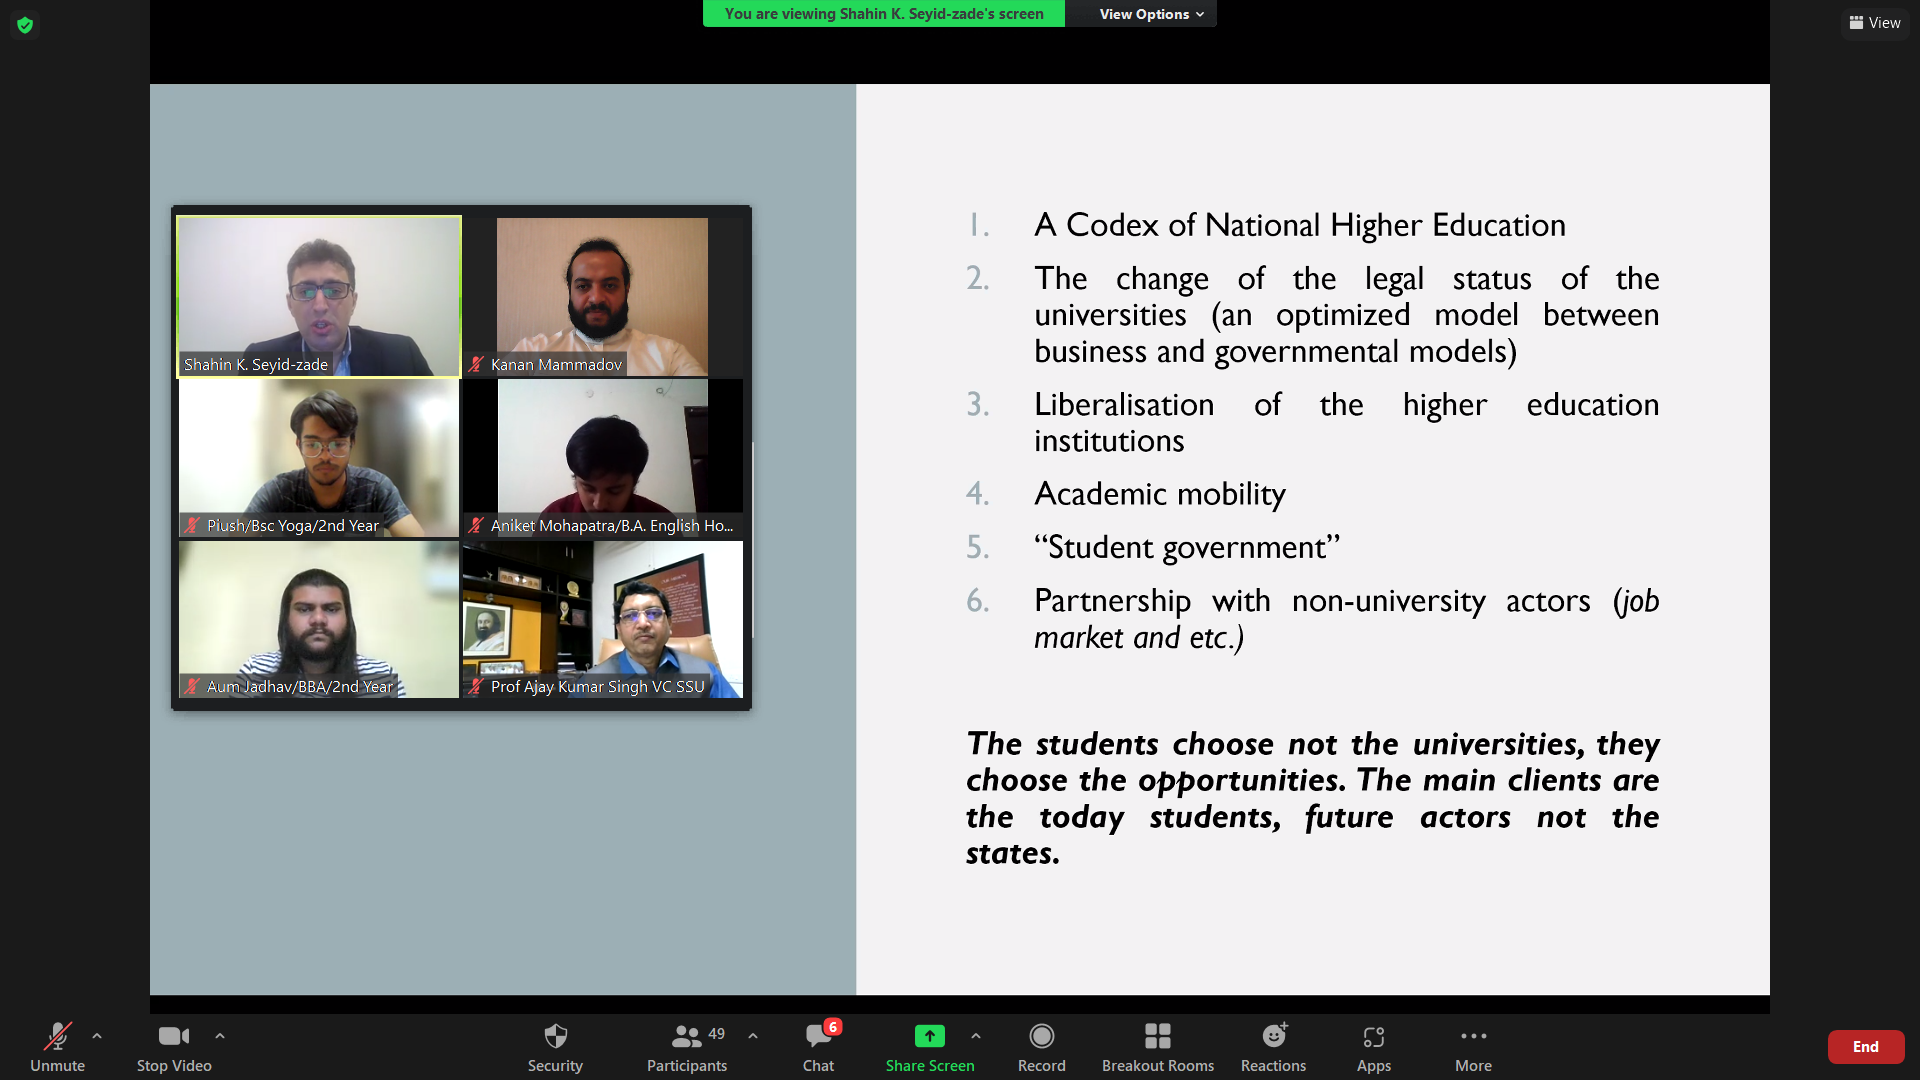This screenshot has width=1920, height=1080.
Task: Click the green Share Screen icon
Action: [929, 1037]
